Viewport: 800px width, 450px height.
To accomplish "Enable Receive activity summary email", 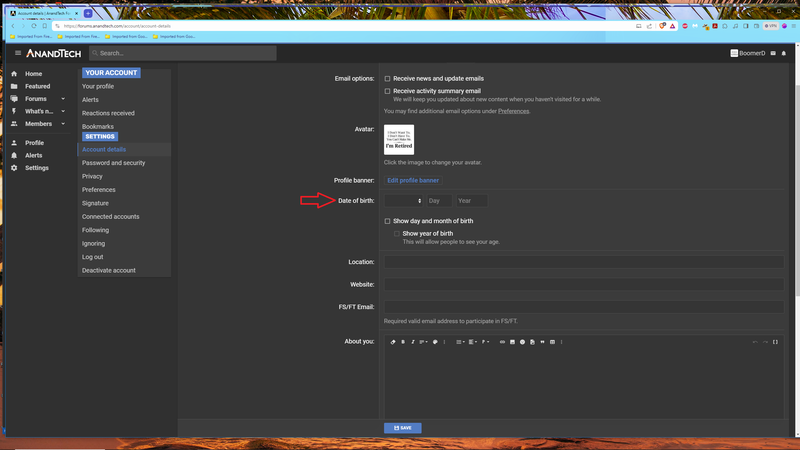I will coord(387,91).
